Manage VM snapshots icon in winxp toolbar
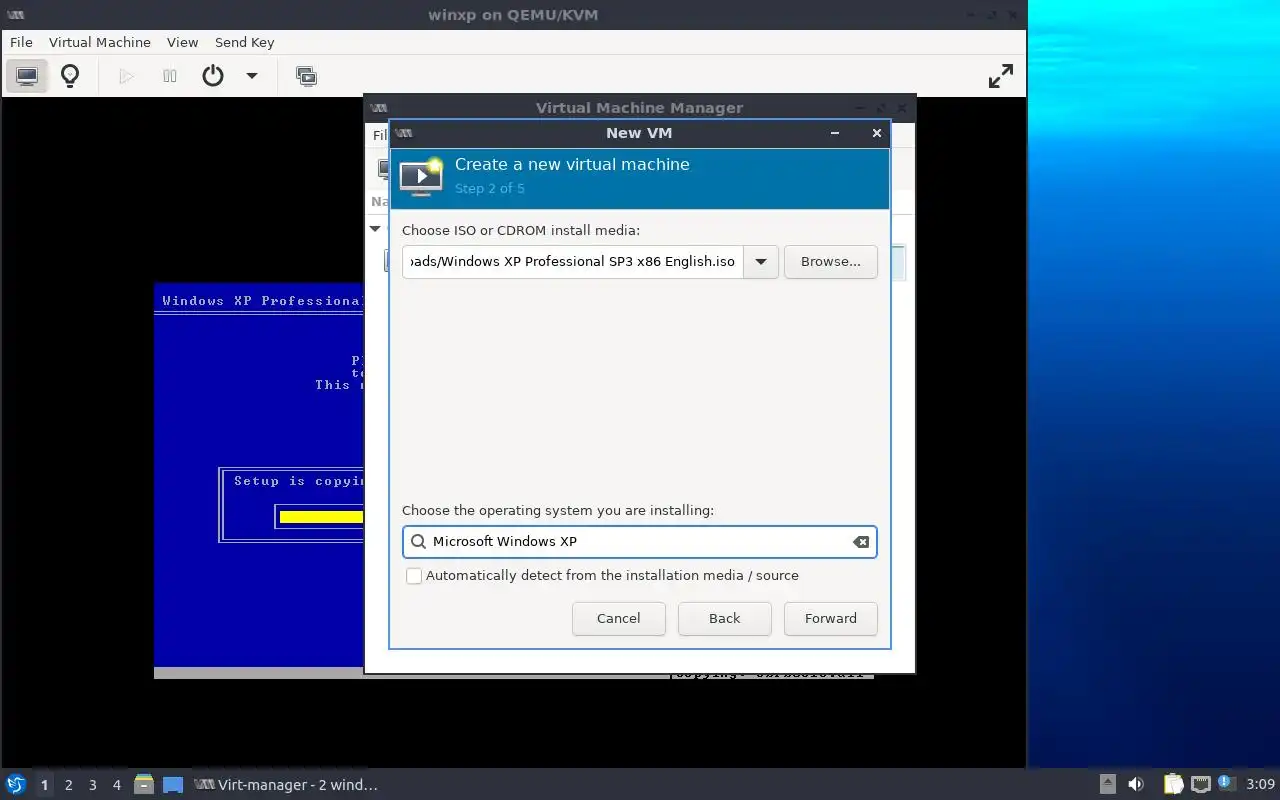 (x=306, y=76)
